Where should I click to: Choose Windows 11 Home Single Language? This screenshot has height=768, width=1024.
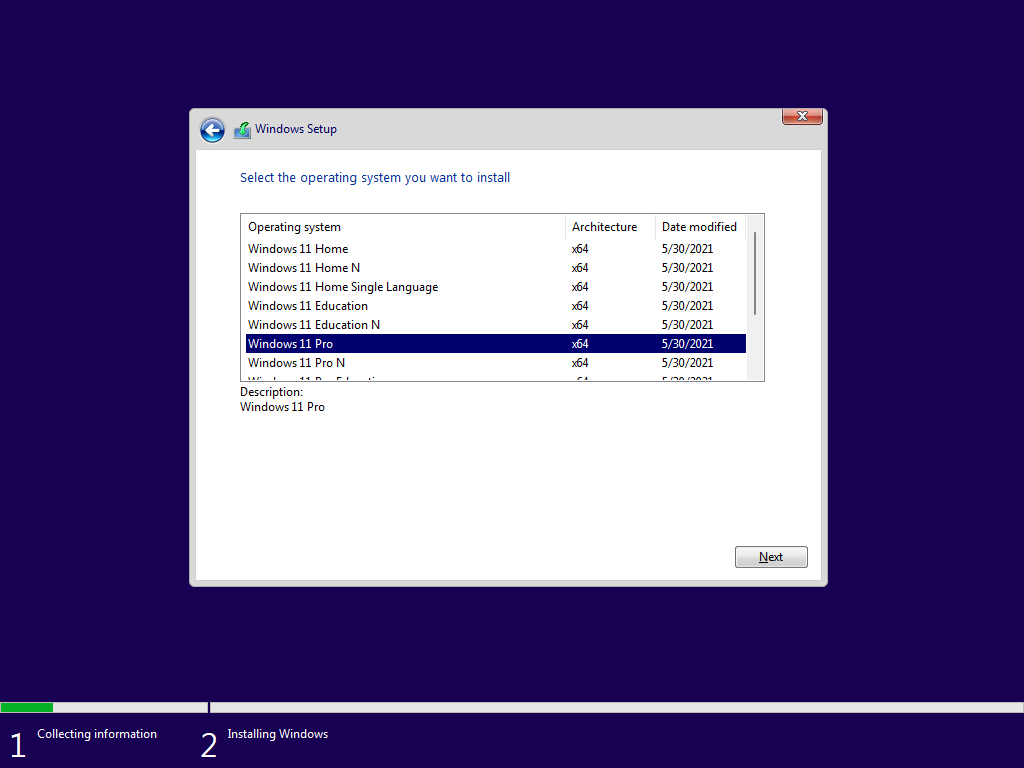click(343, 287)
